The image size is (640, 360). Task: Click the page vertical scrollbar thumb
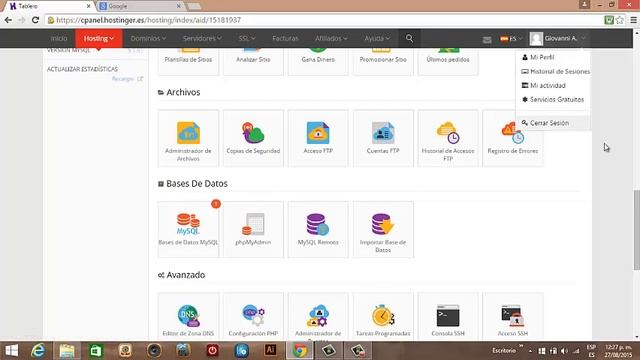pos(636,229)
